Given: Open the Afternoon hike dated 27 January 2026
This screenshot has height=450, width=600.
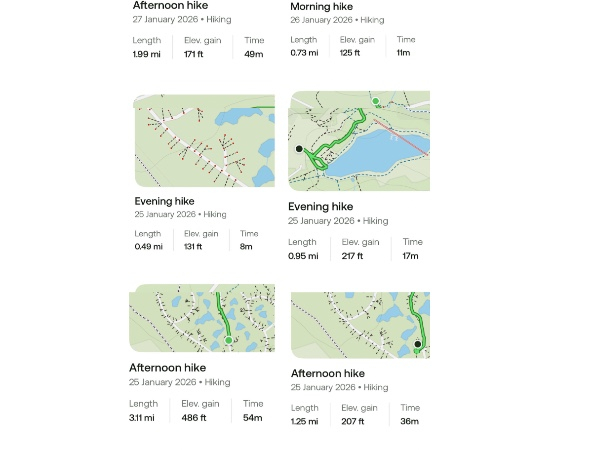Looking at the screenshot, I should (x=170, y=5).
